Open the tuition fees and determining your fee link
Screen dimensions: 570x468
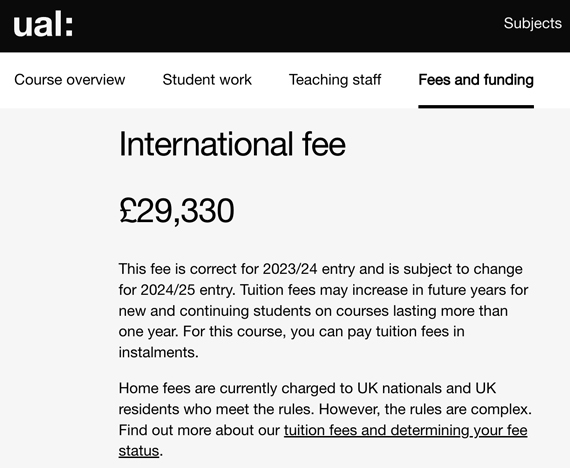[x=406, y=430]
